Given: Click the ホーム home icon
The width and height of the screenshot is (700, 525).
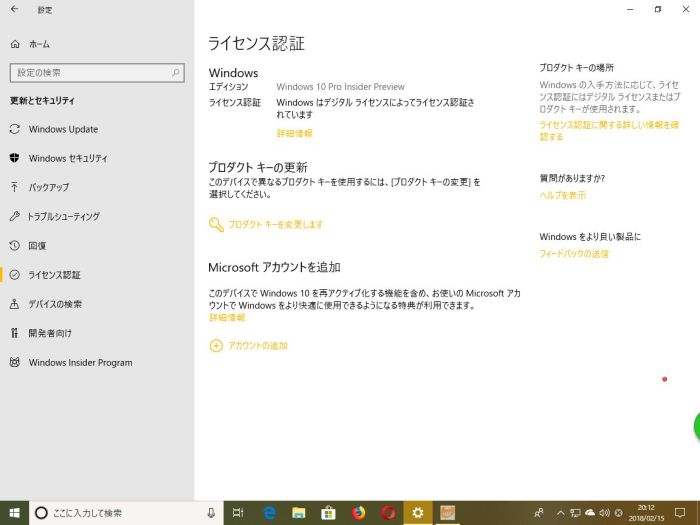Looking at the screenshot, I should tap(15, 44).
